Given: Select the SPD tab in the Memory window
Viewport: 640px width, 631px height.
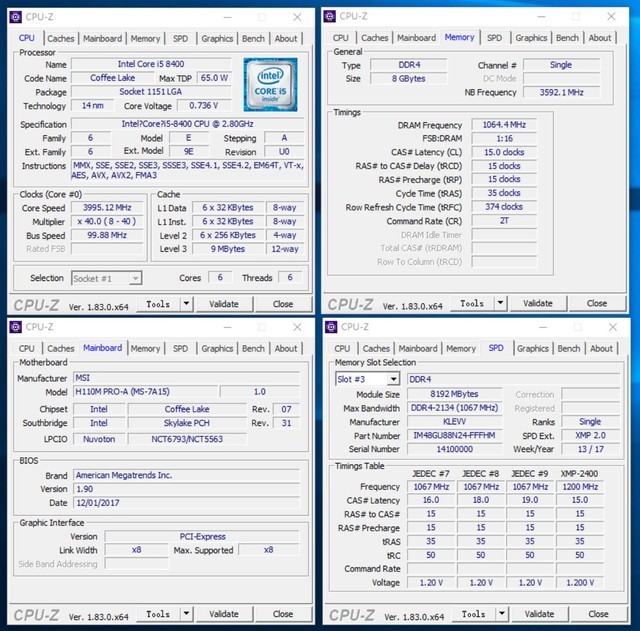Looking at the screenshot, I should [x=494, y=38].
